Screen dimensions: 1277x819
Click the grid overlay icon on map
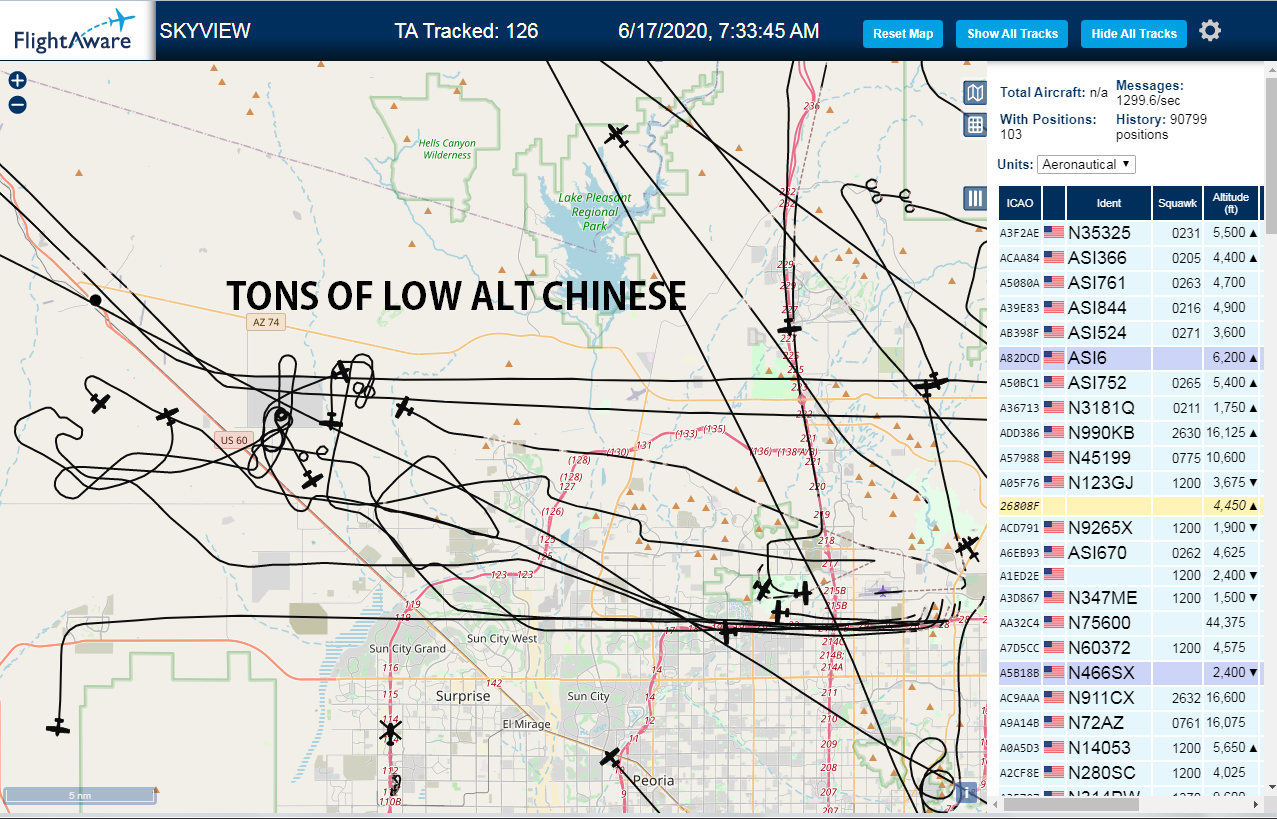pyautogui.click(x=975, y=125)
